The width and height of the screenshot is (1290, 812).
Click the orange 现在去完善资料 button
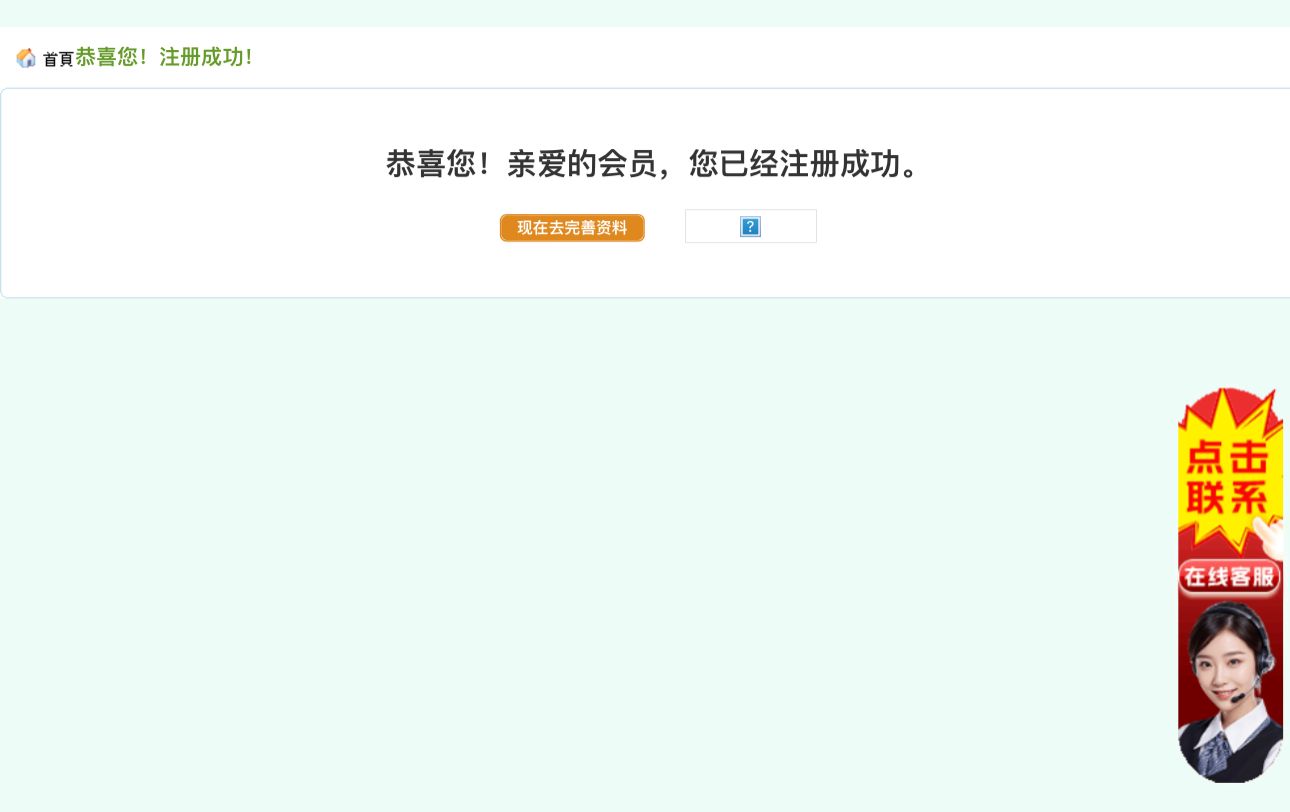pyautogui.click(x=572, y=228)
